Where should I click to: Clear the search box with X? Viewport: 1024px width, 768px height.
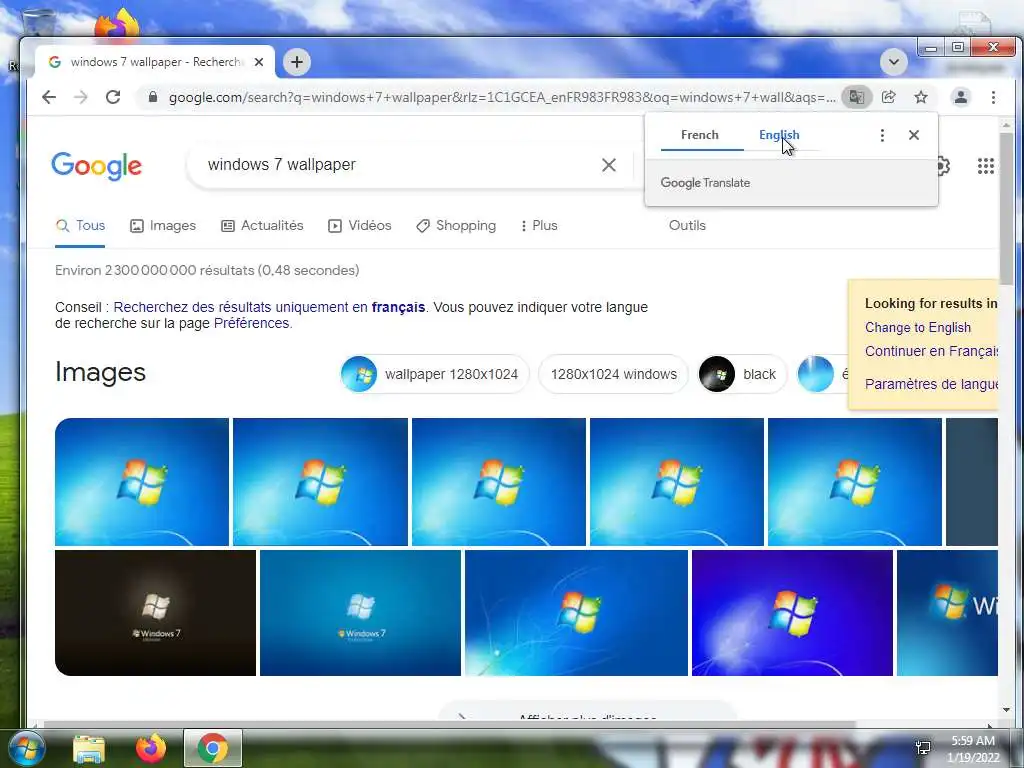click(609, 165)
